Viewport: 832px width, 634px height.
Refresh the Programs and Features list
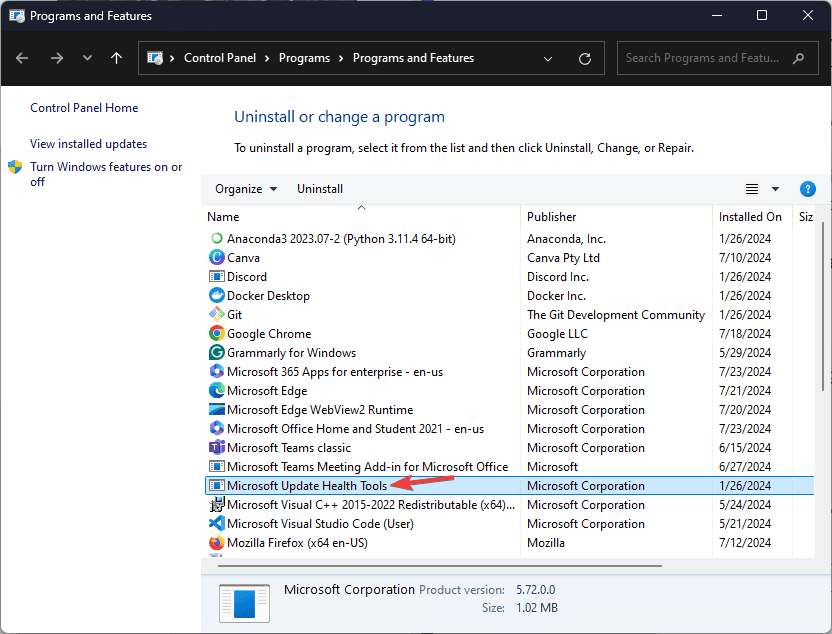point(585,58)
